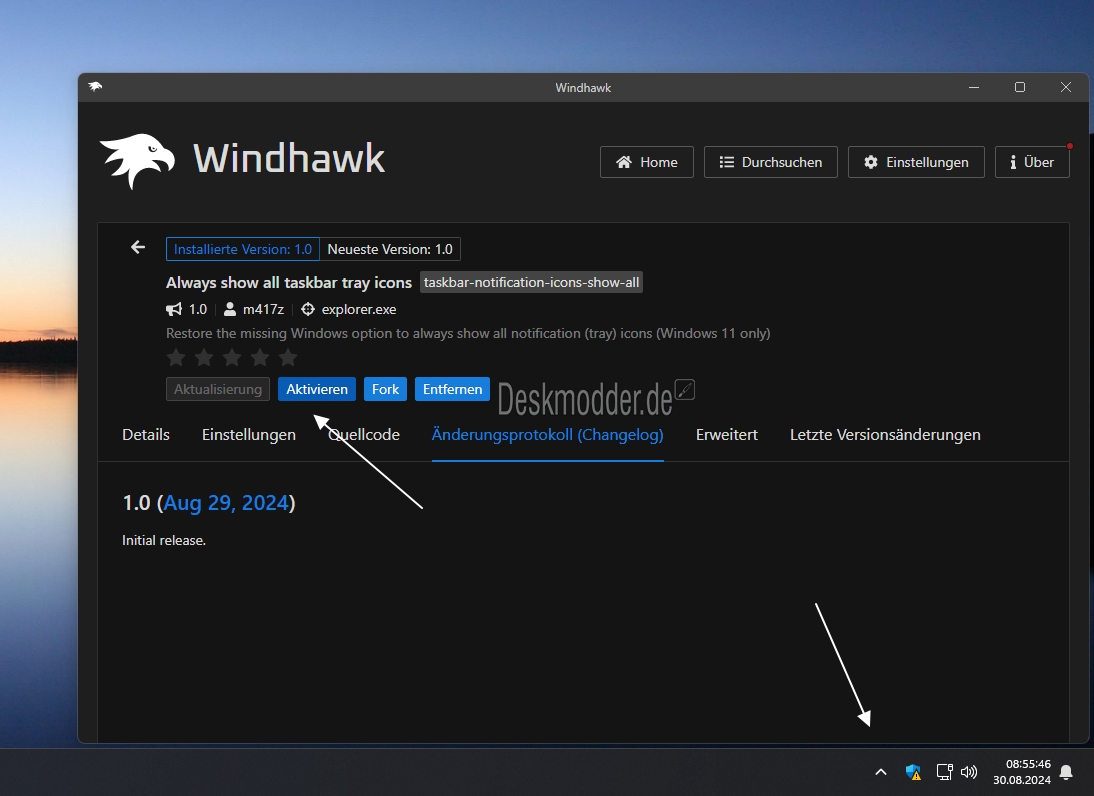Close the Windhawk window

(1066, 87)
